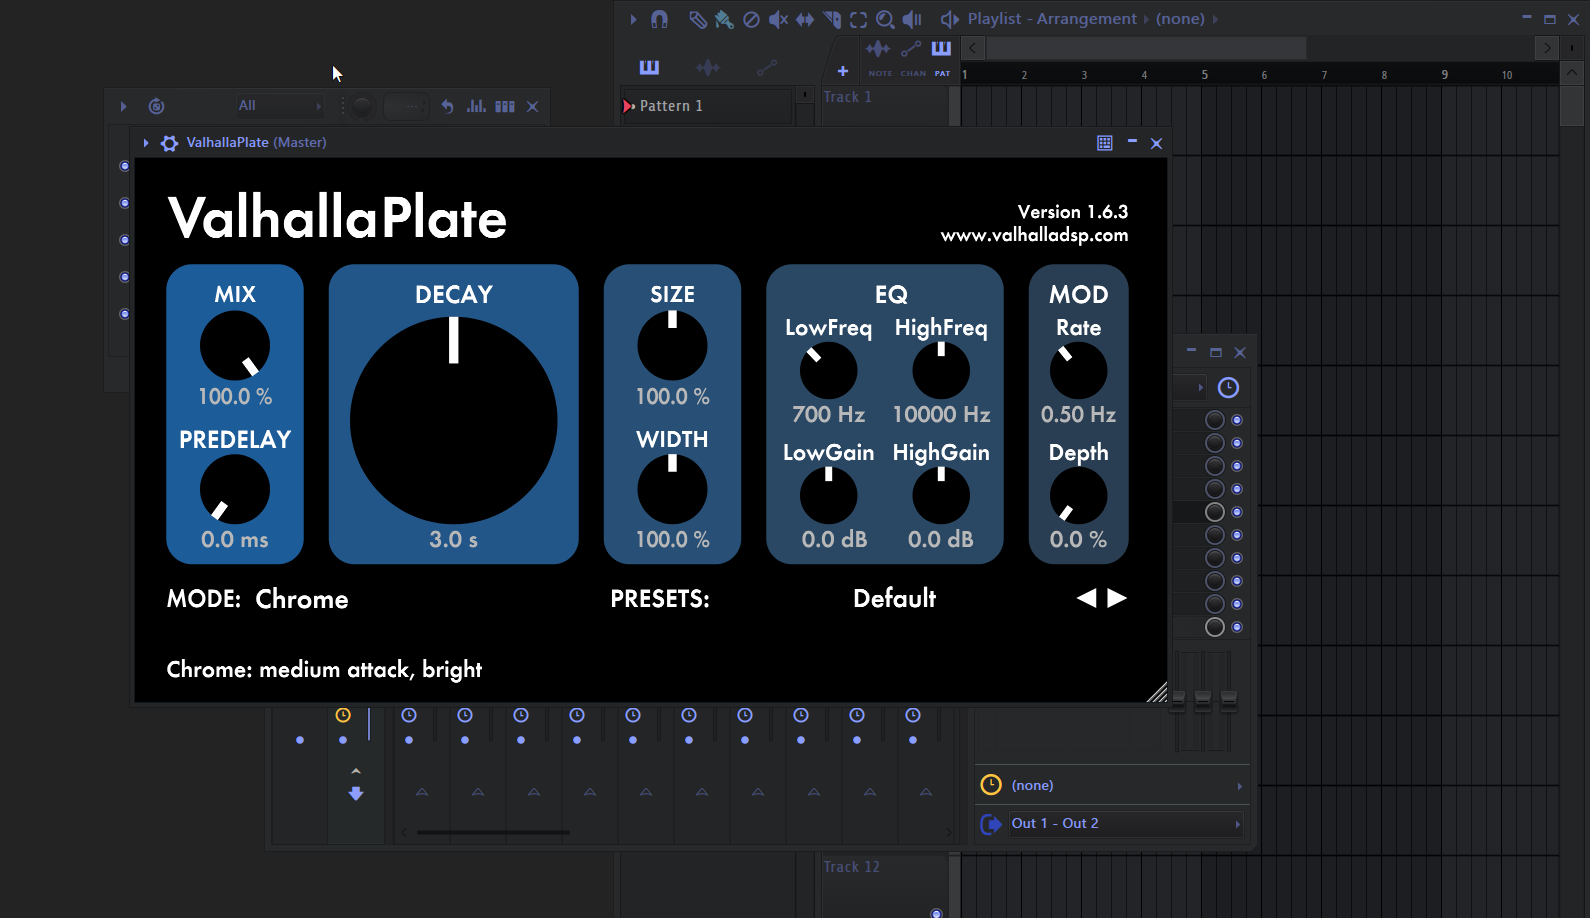
Task: Click the Playlist timeline scroll right button
Action: click(1547, 48)
